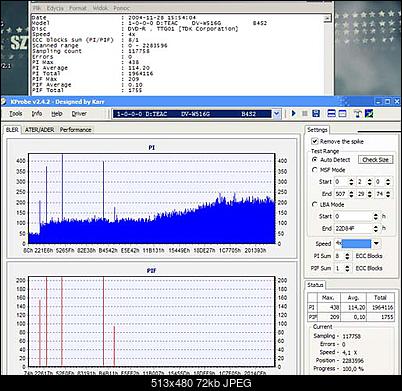Click the T-shaped toolbar icon

coord(357,114)
